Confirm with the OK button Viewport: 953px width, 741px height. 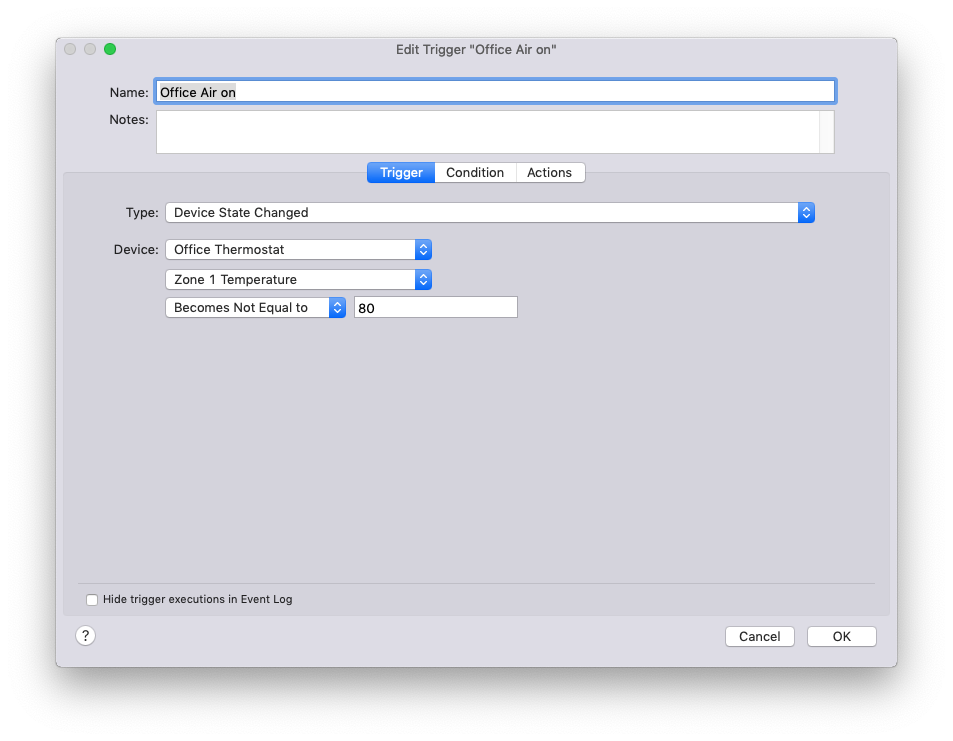842,636
